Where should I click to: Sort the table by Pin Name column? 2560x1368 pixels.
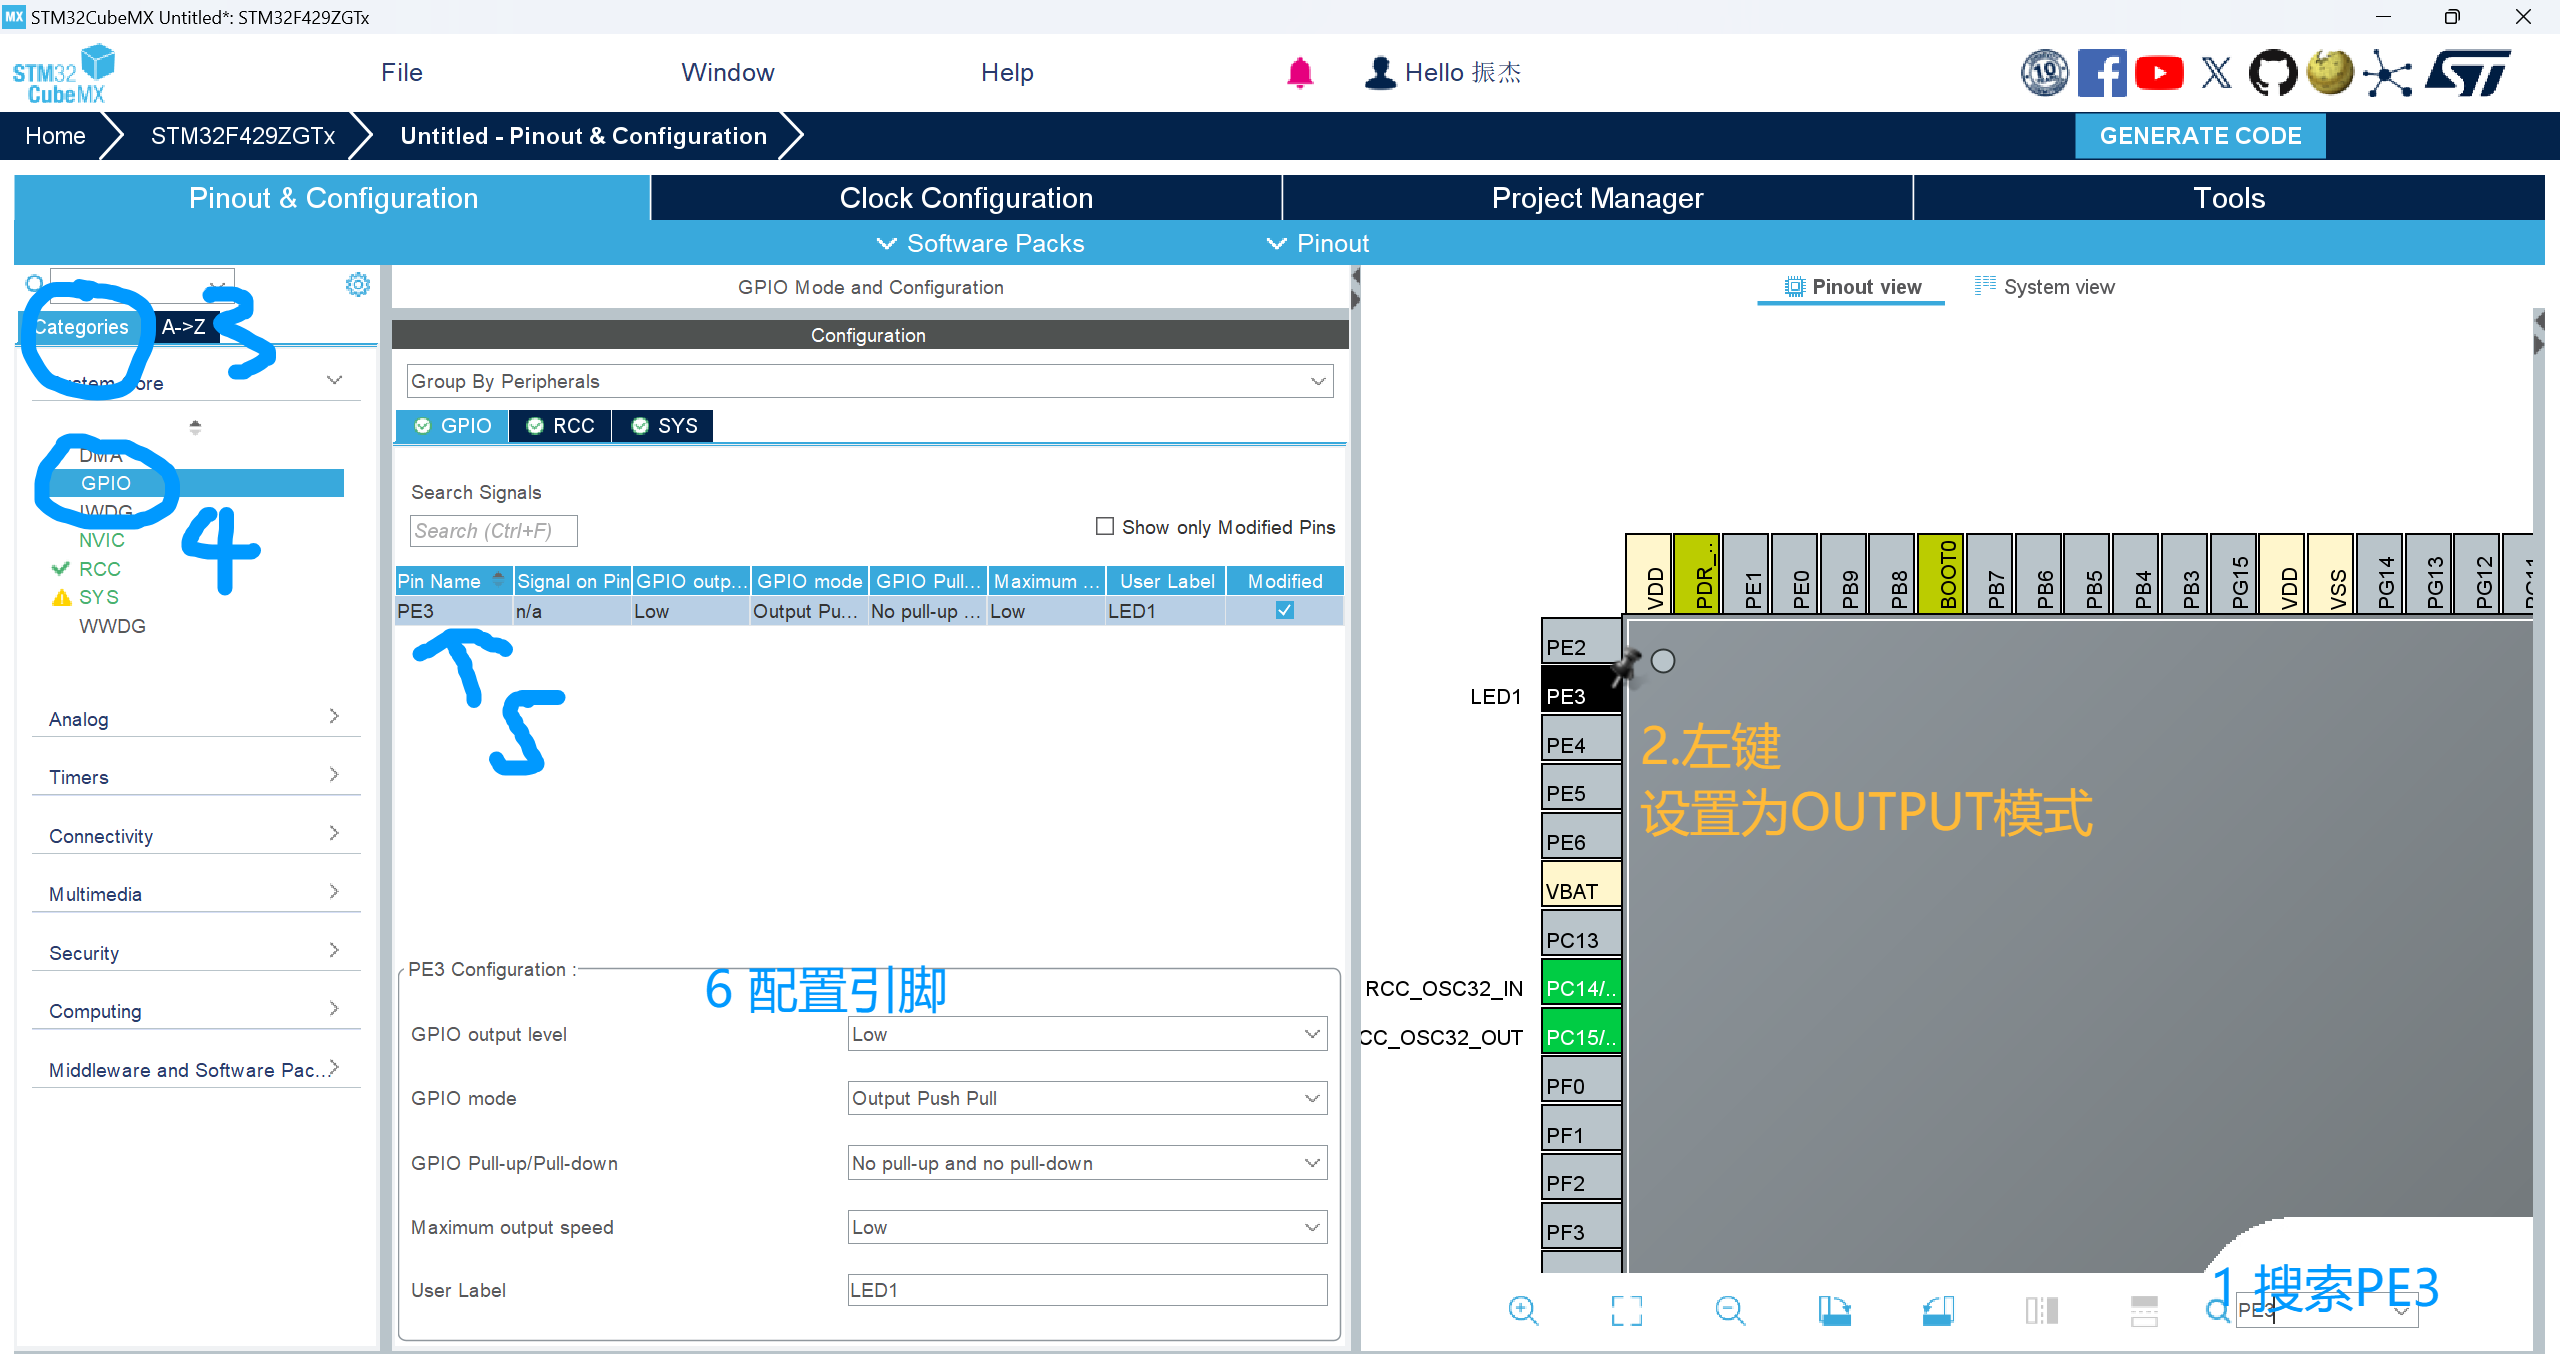(x=453, y=581)
